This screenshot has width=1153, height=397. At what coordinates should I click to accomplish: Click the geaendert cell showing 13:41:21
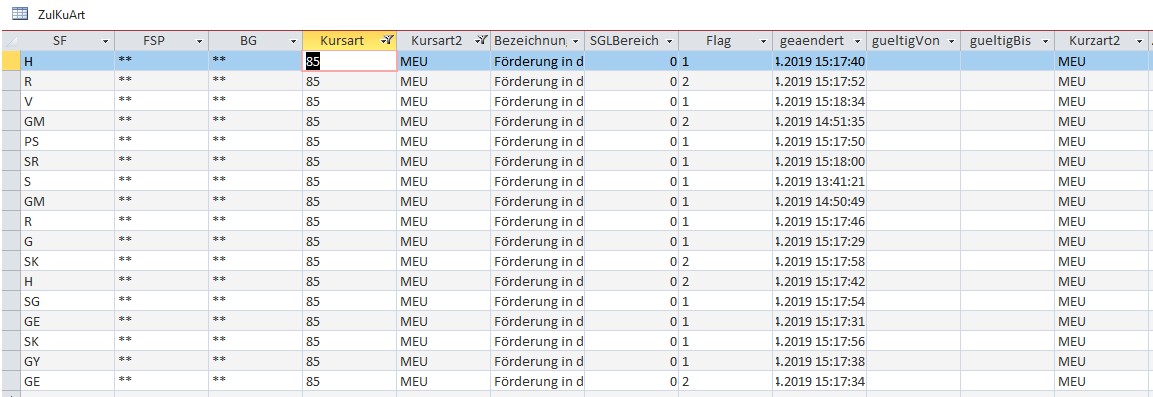(820, 181)
